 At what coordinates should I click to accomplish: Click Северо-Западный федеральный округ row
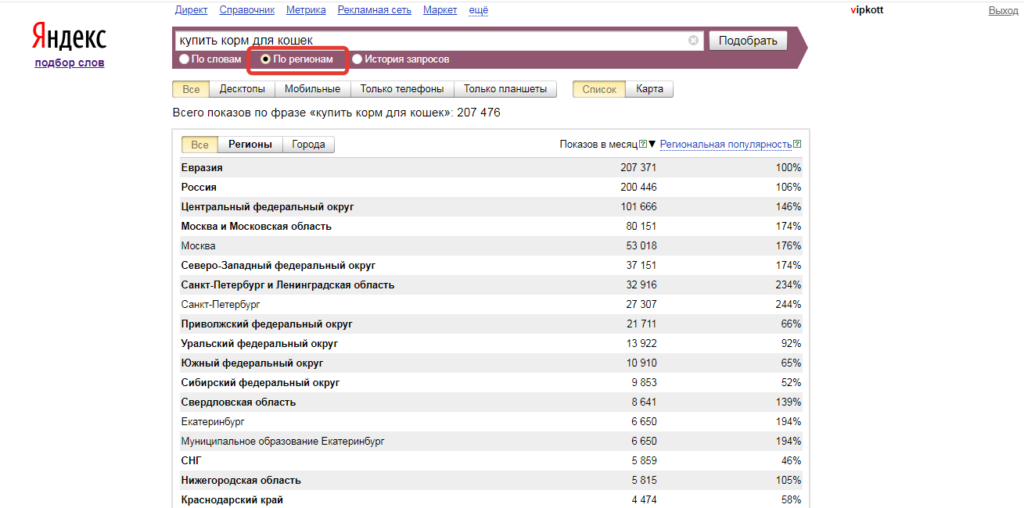pyautogui.click(x=491, y=266)
